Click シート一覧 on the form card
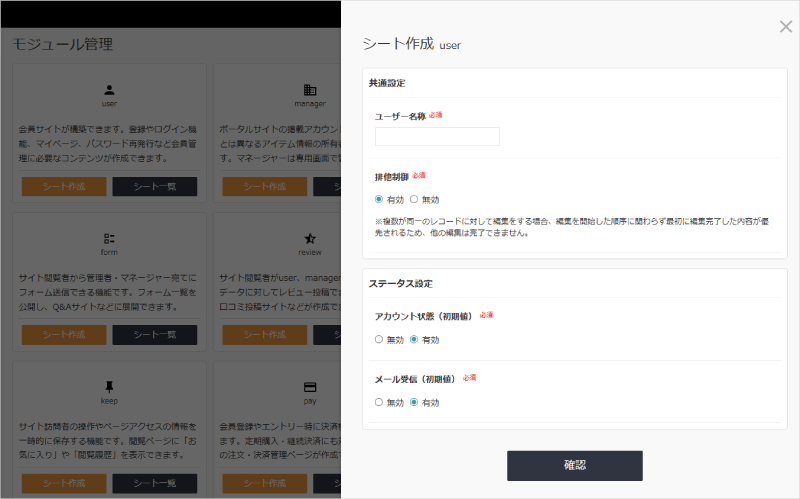This screenshot has width=800, height=499. coord(155,335)
